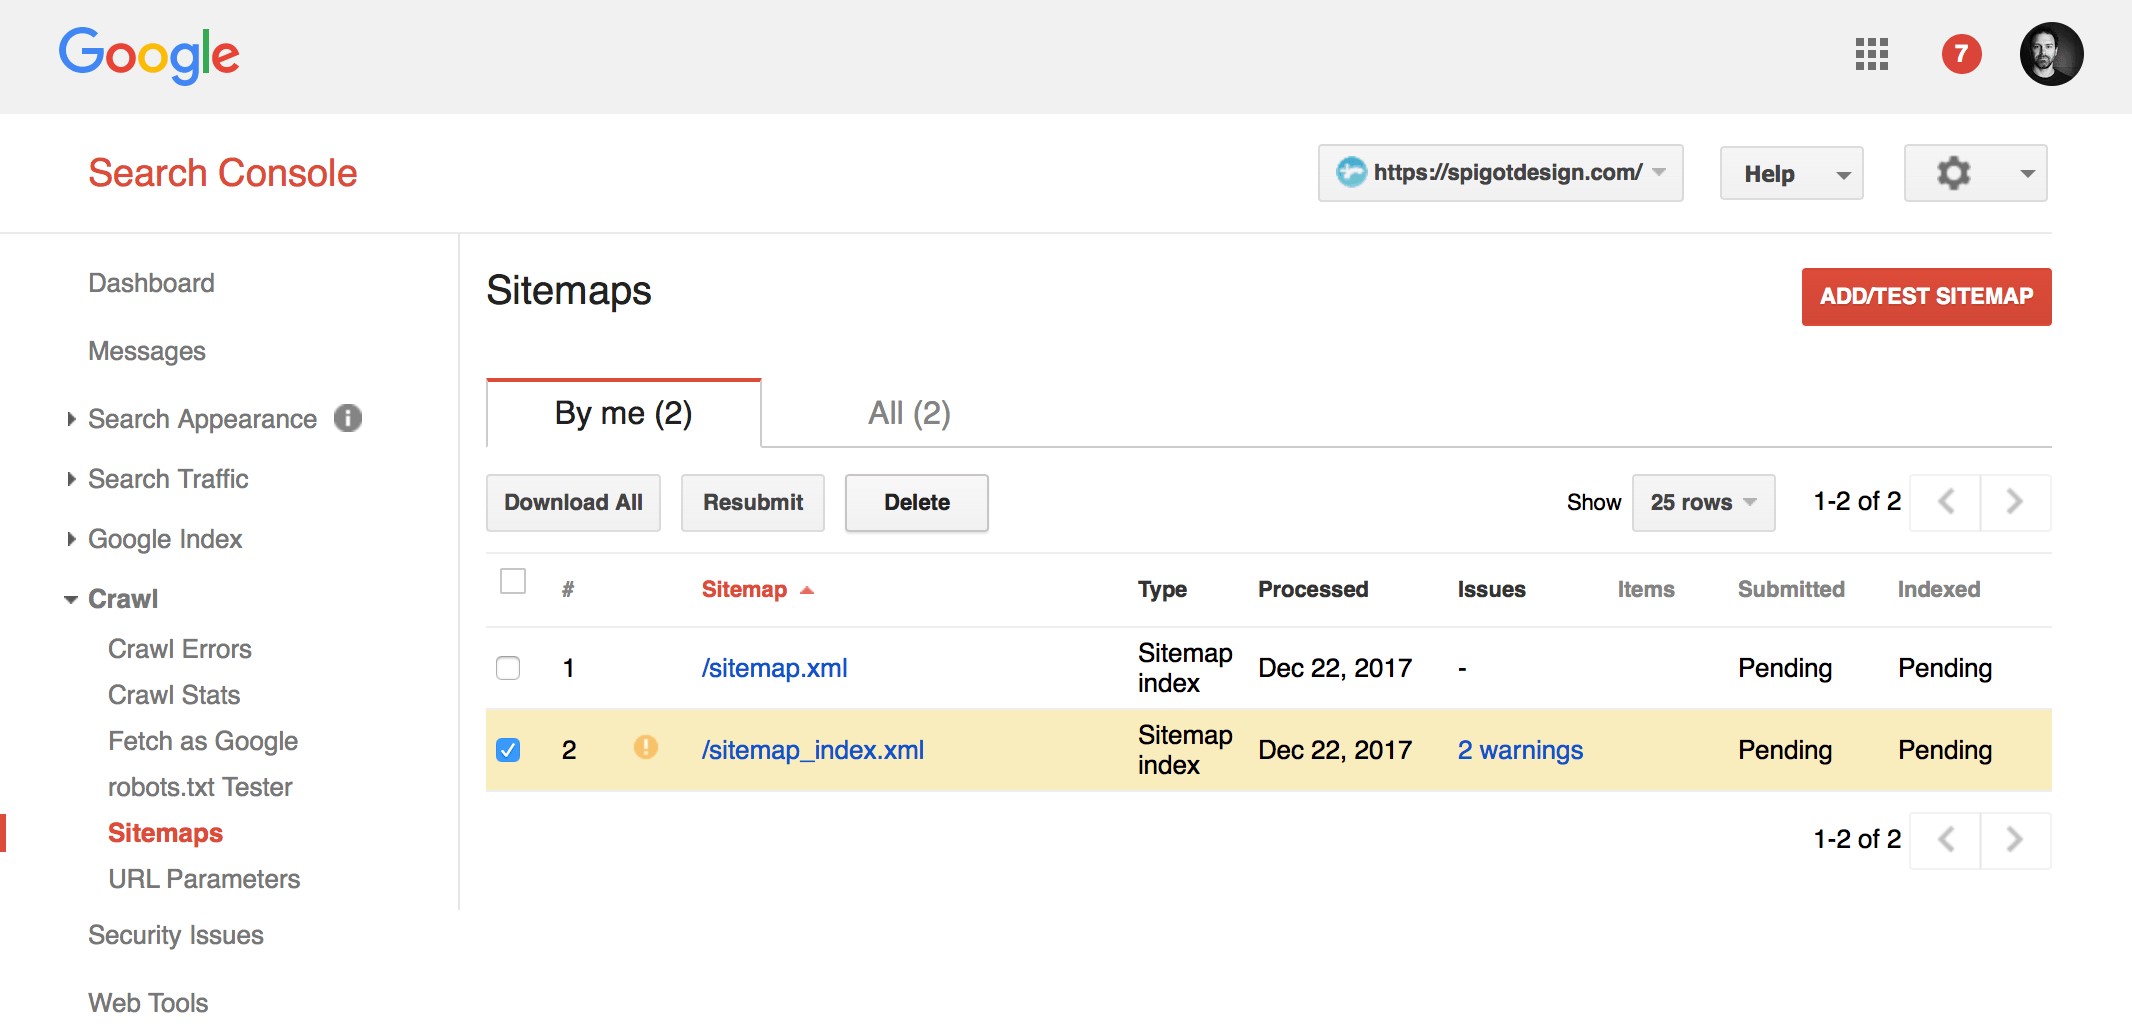Click the Submitted column header
2132x1036 pixels.
coord(1791,590)
